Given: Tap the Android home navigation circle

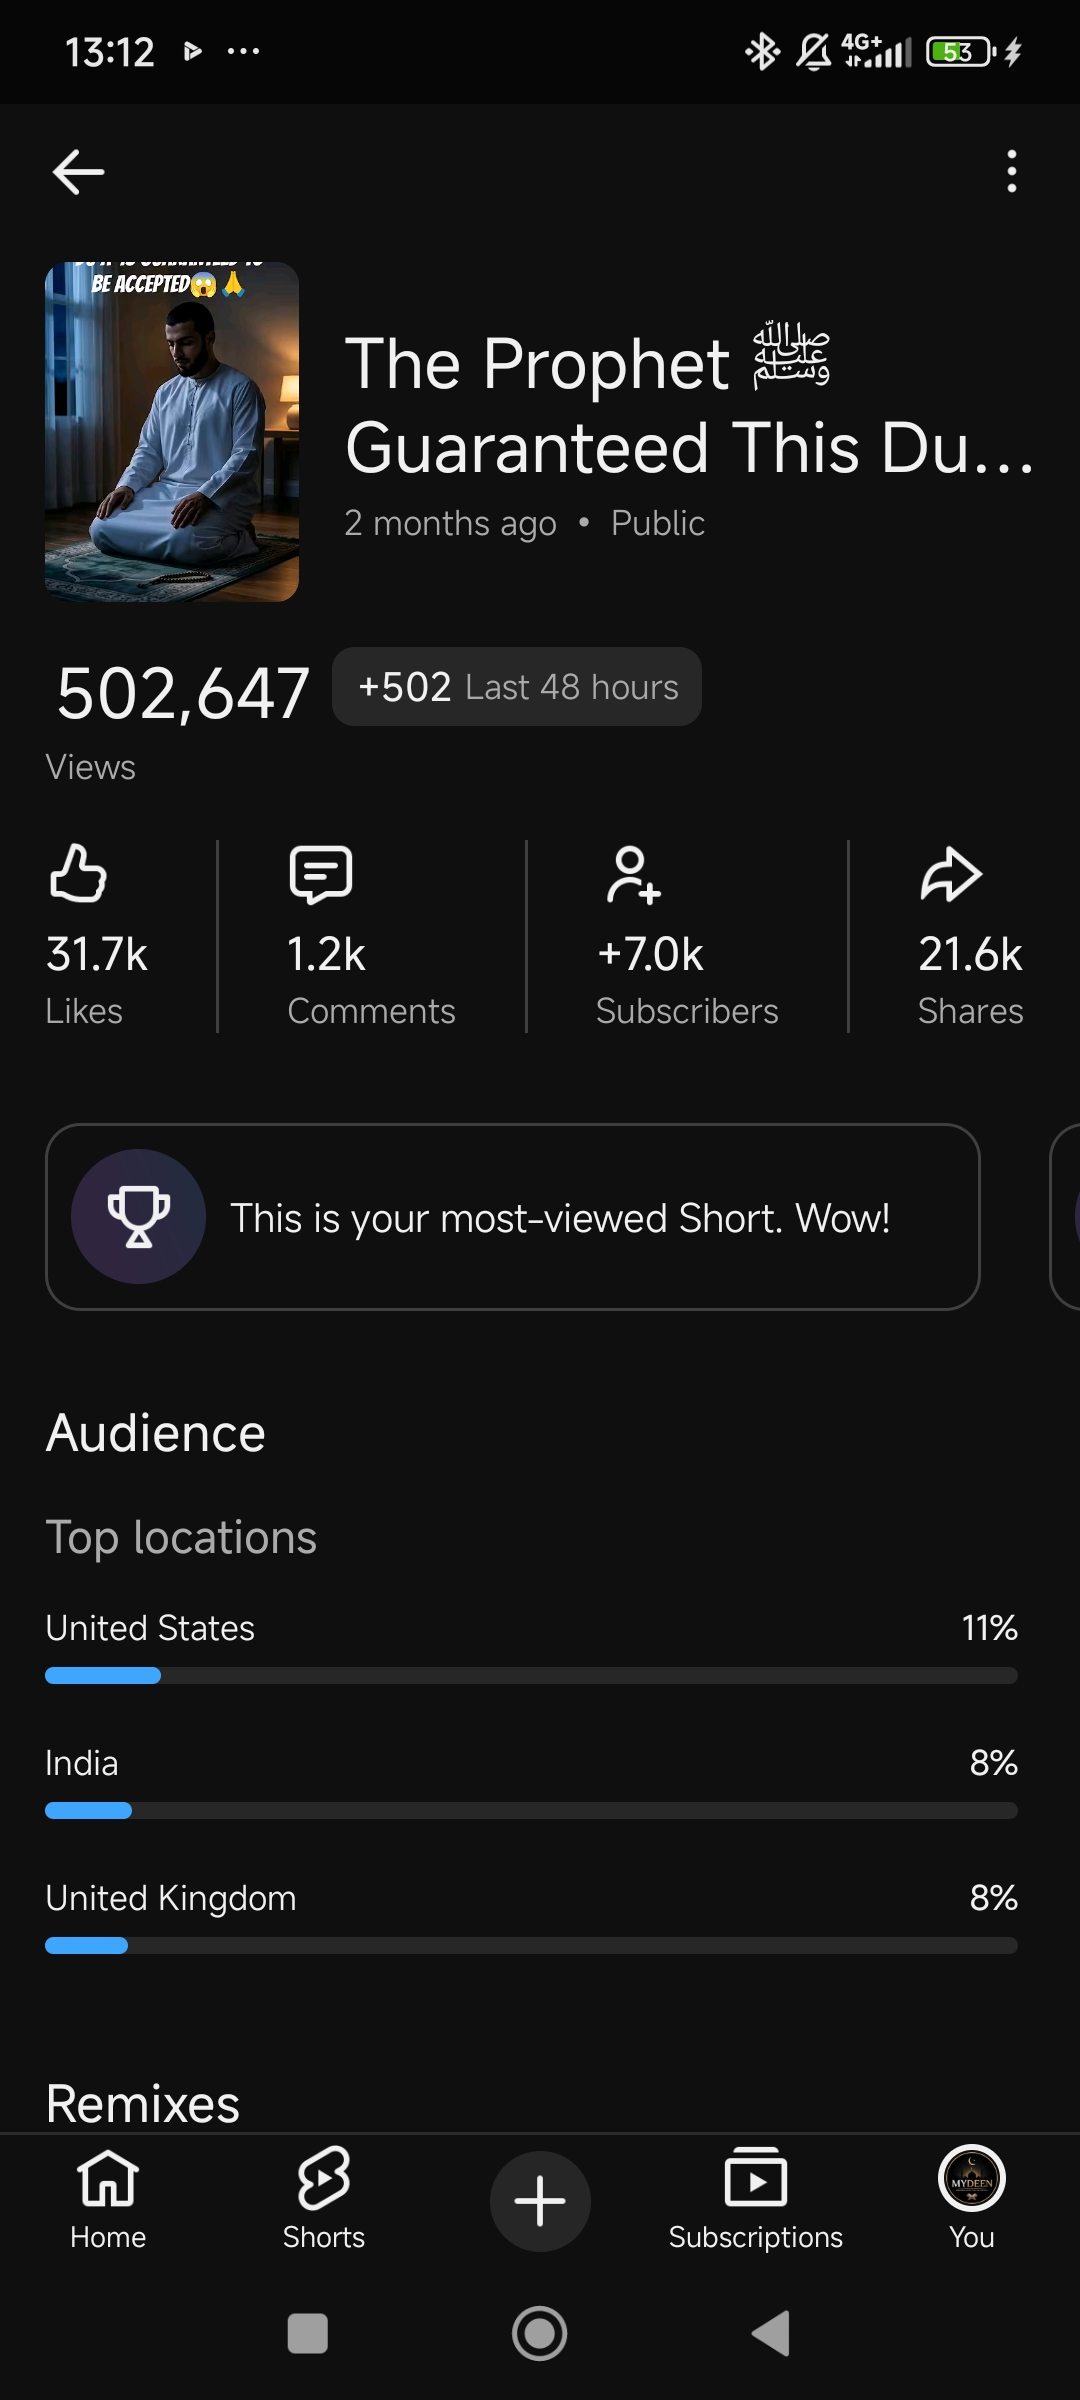Looking at the screenshot, I should click(x=540, y=2334).
